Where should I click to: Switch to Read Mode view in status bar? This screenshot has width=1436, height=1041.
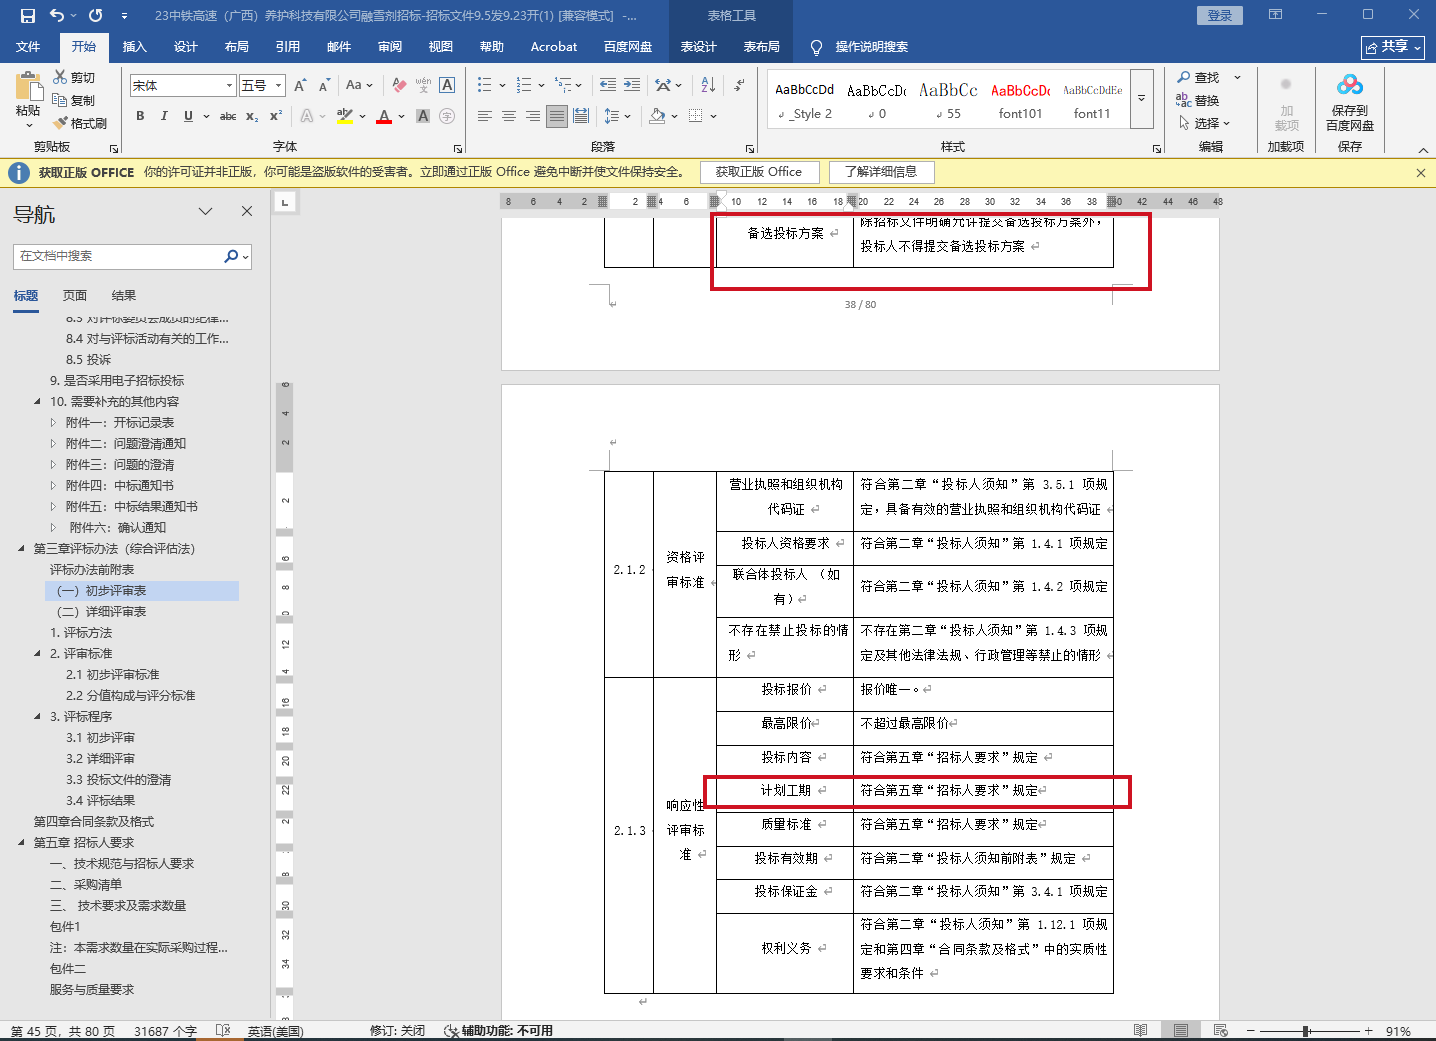point(1141,1030)
